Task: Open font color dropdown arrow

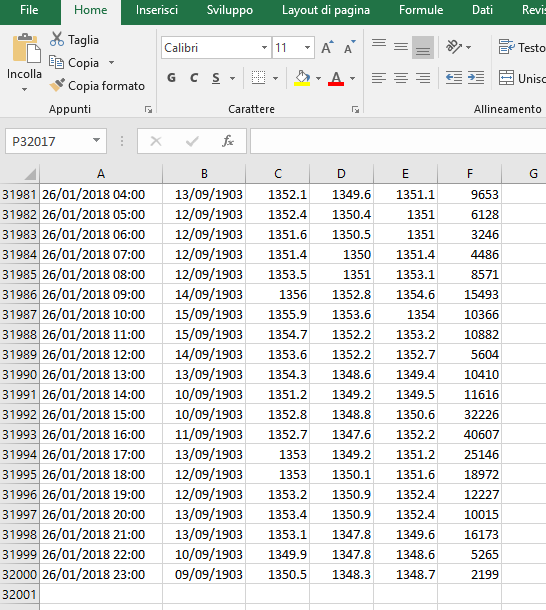Action: [x=353, y=78]
